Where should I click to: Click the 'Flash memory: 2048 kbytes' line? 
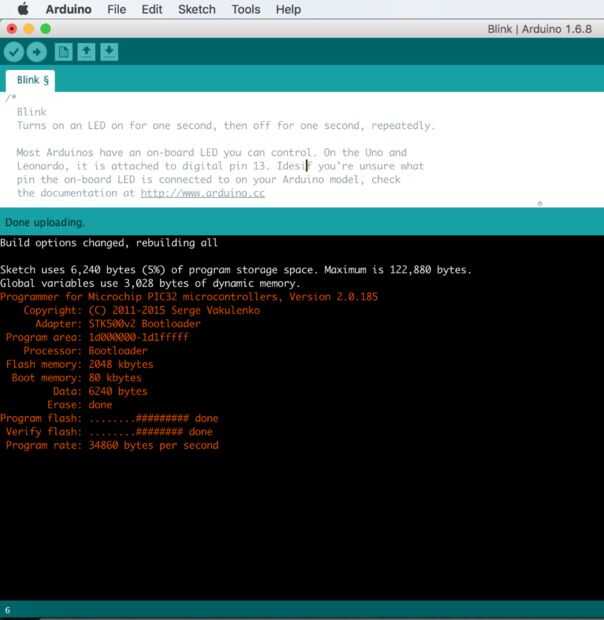pos(79,364)
